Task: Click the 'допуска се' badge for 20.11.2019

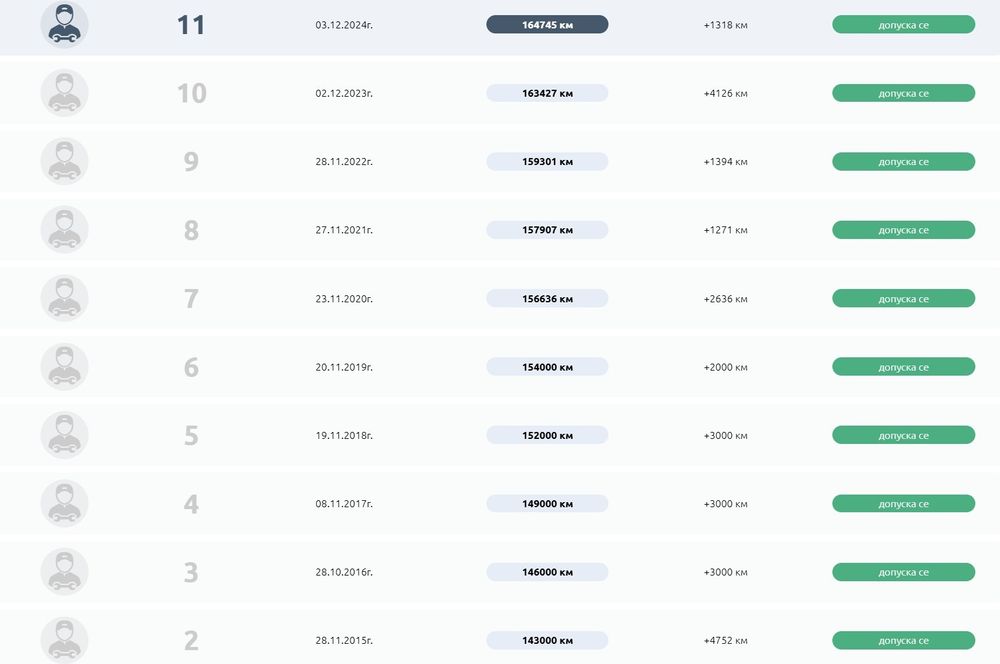Action: [x=903, y=367]
